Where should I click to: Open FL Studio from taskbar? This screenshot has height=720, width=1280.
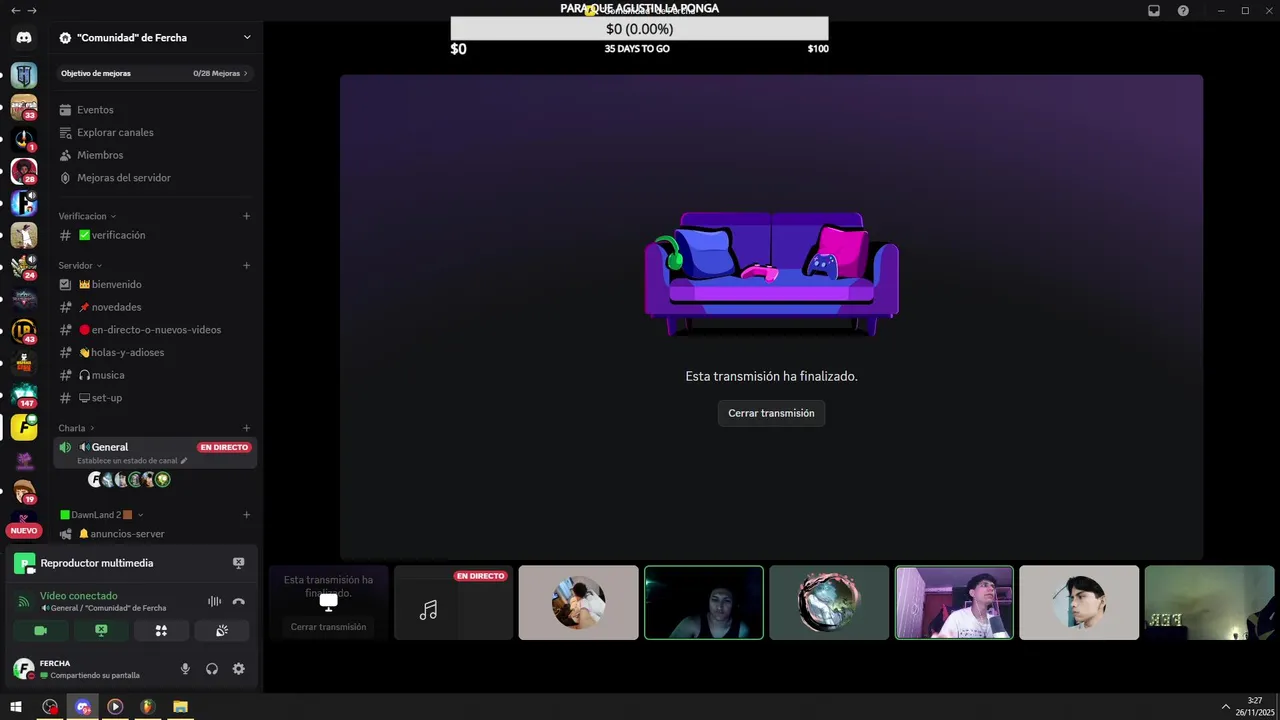point(147,706)
